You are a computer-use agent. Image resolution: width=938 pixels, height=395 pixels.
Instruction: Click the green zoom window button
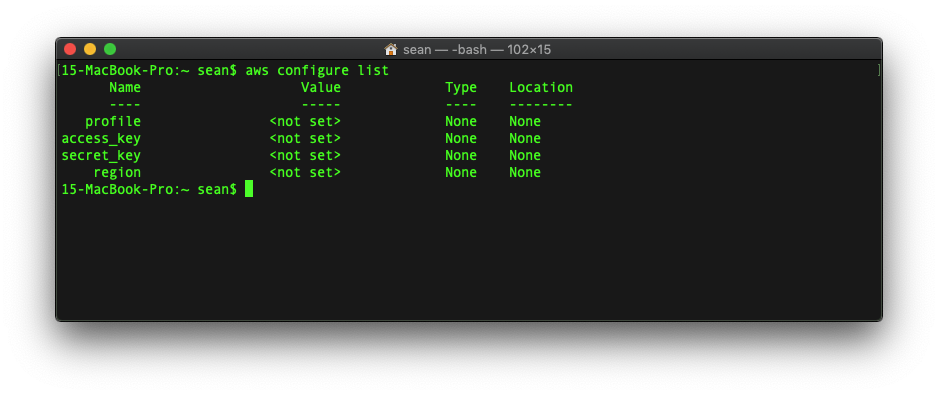click(x=110, y=49)
